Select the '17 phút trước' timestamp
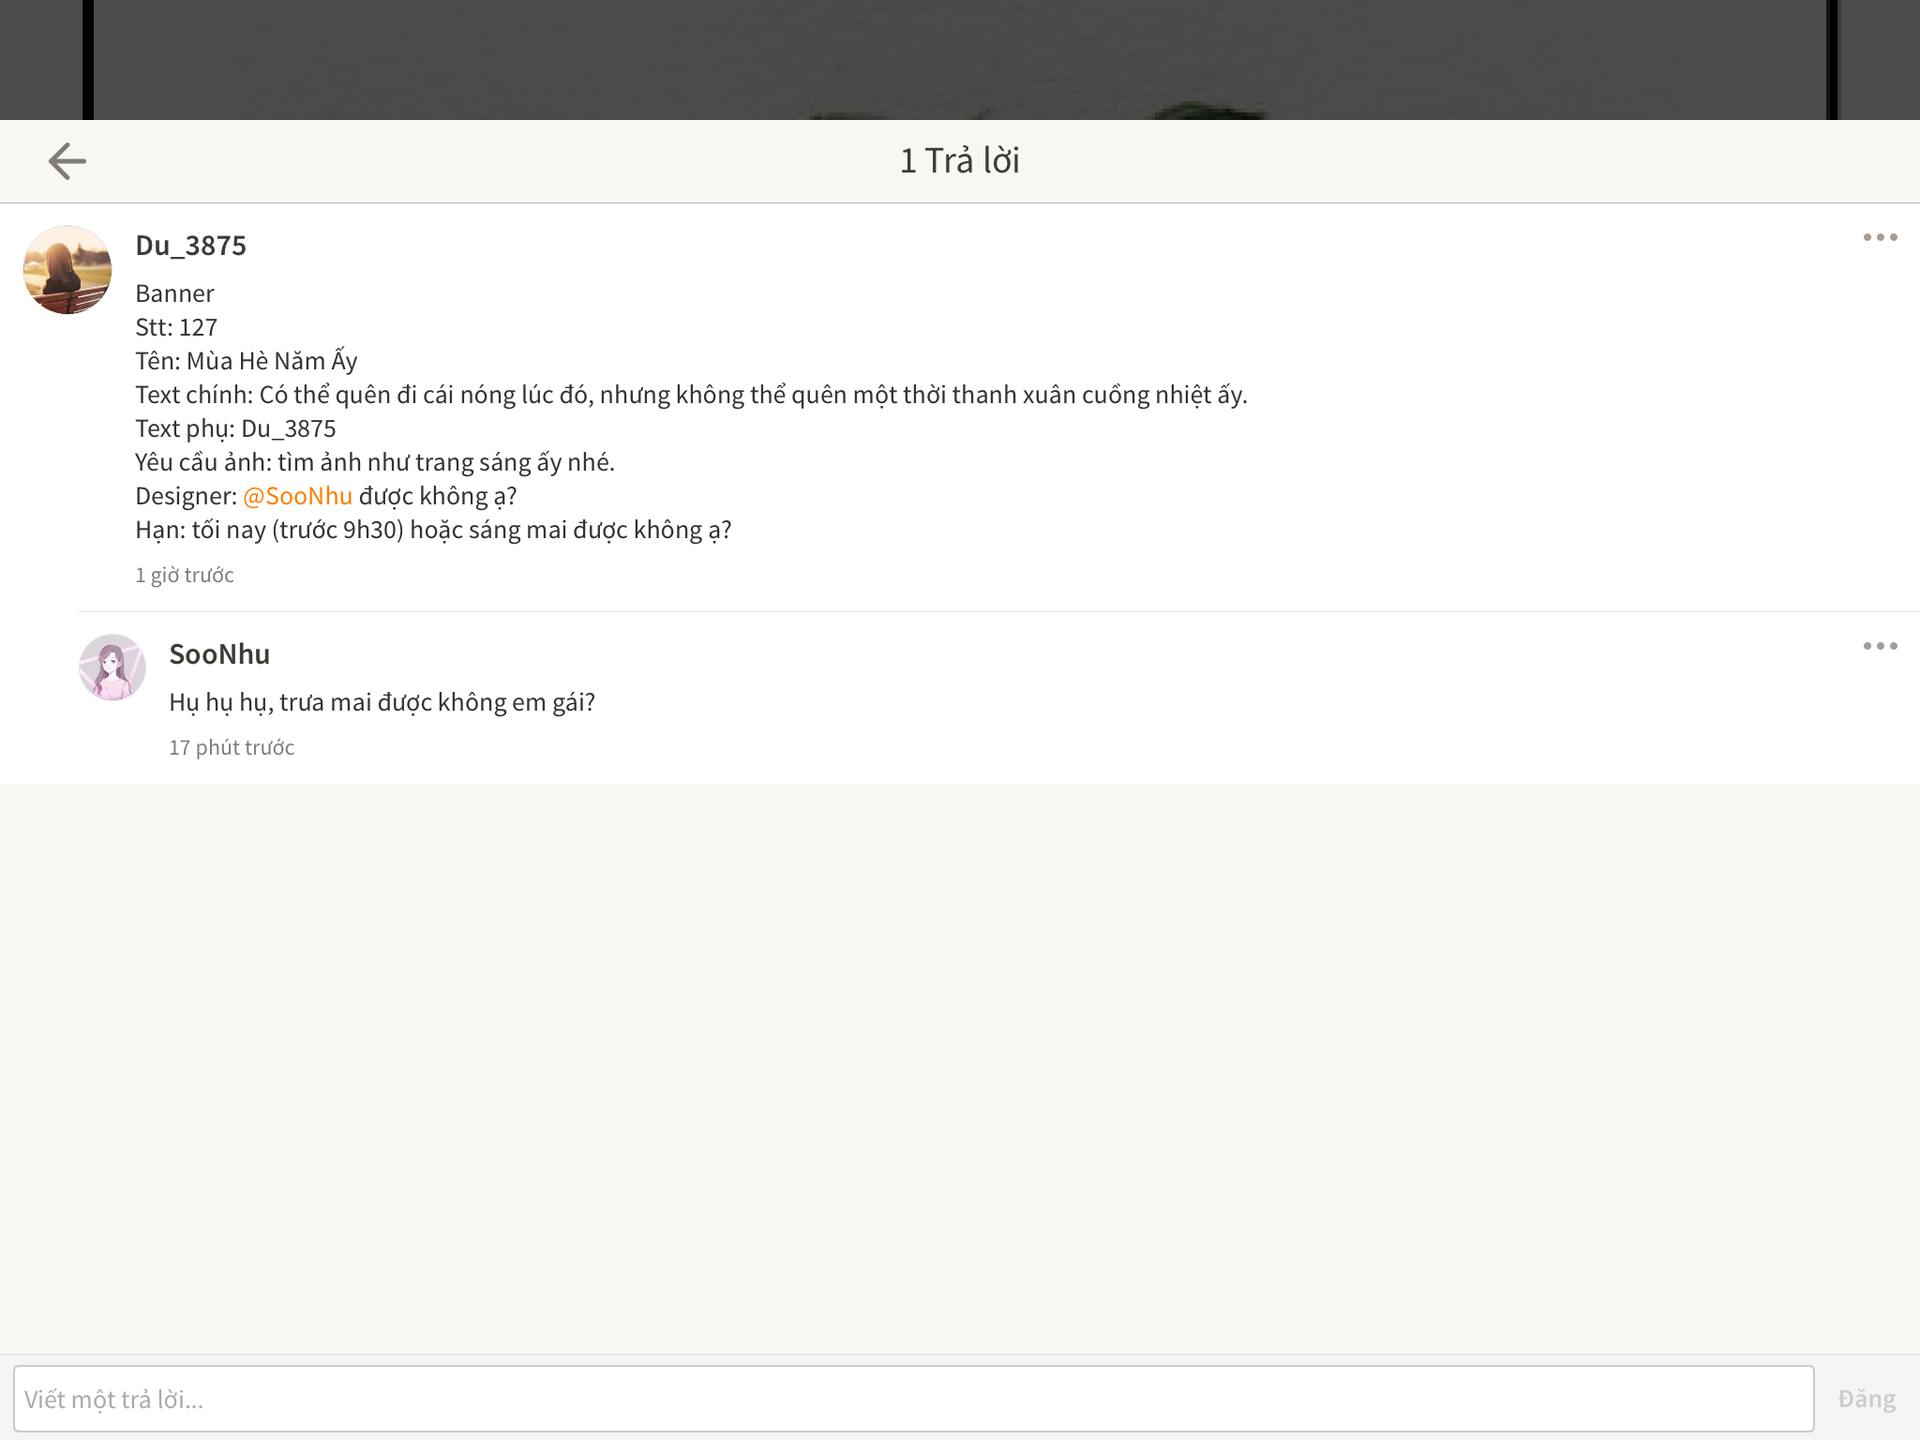 pos(232,748)
